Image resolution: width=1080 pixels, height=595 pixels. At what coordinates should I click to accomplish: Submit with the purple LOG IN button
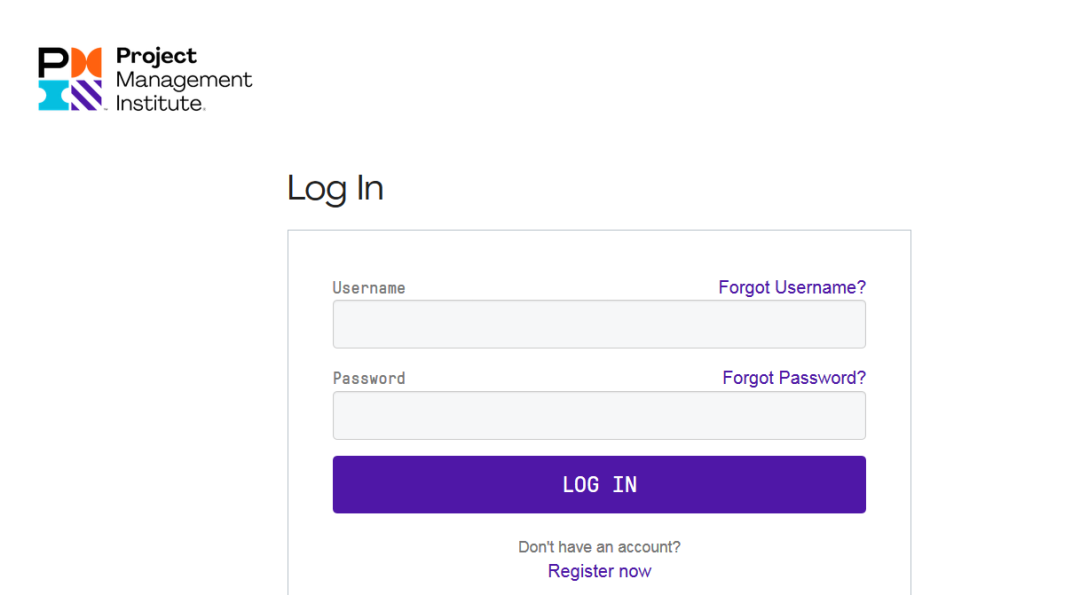(x=599, y=485)
